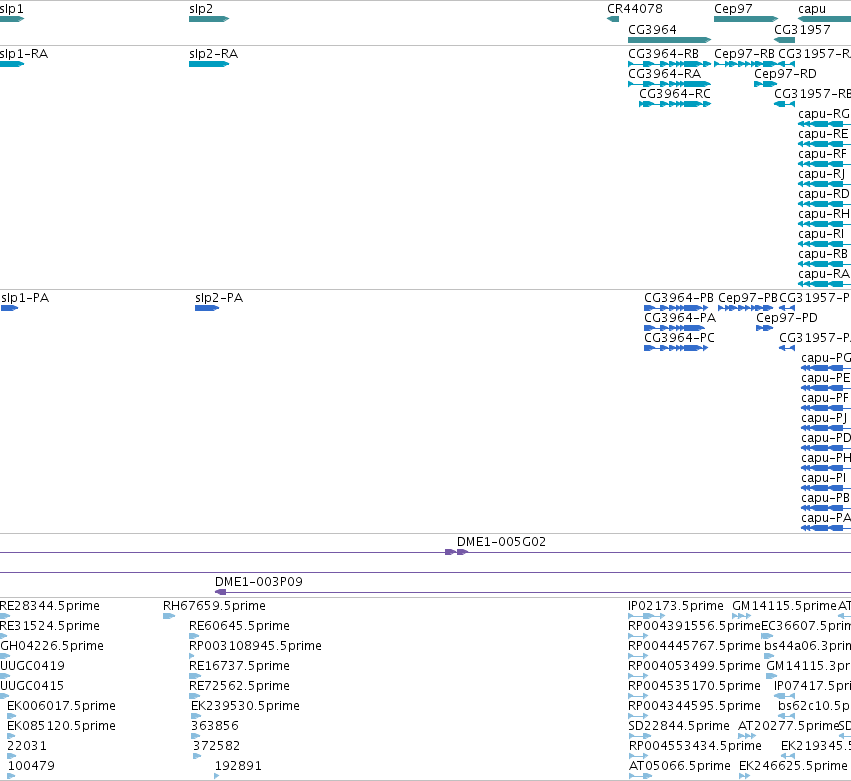Select the slp2 gene label
The width and height of the screenshot is (851, 781).
coord(201,9)
